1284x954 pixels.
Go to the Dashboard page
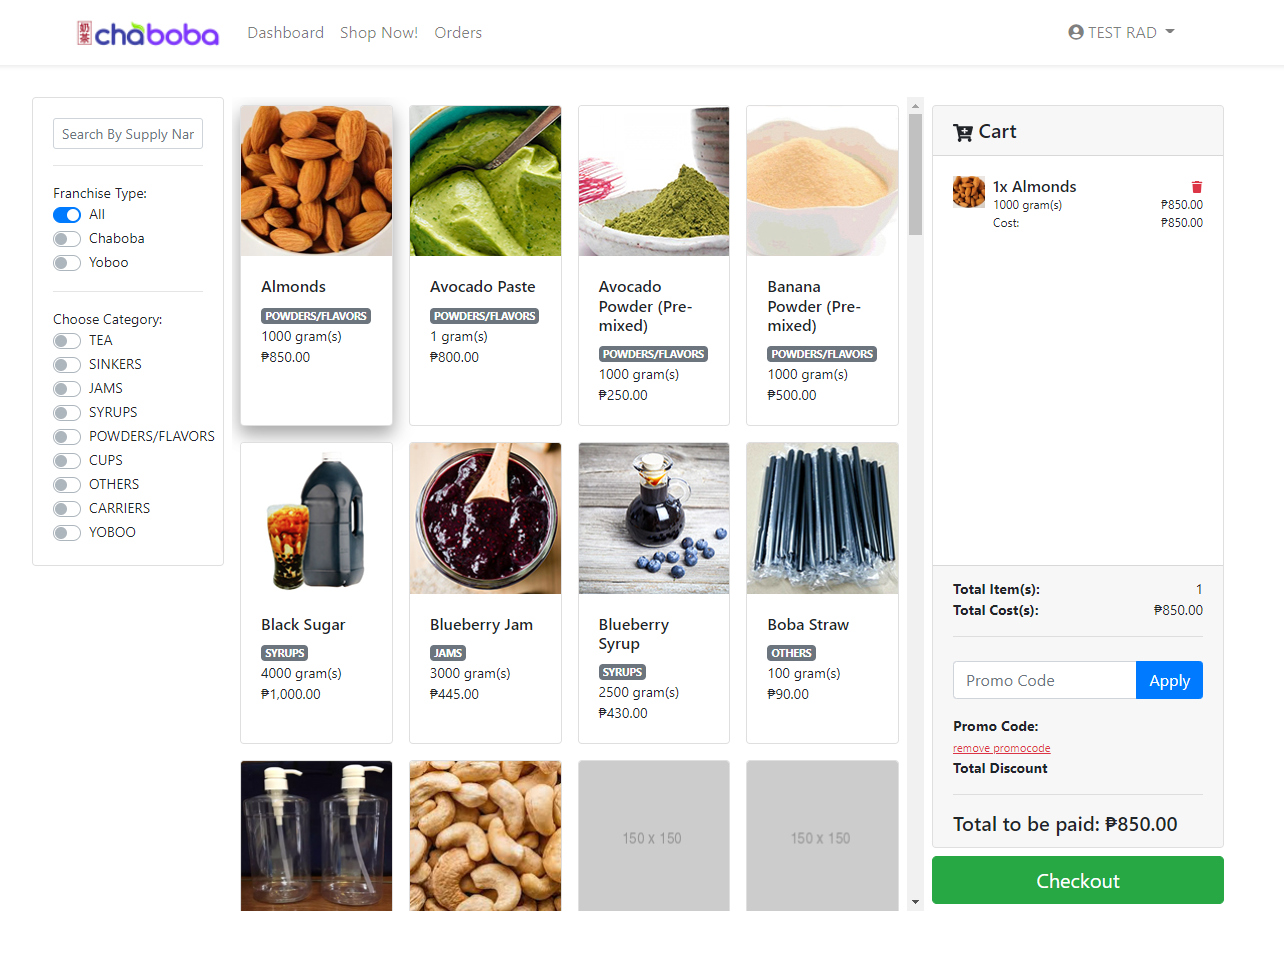[x=286, y=32]
